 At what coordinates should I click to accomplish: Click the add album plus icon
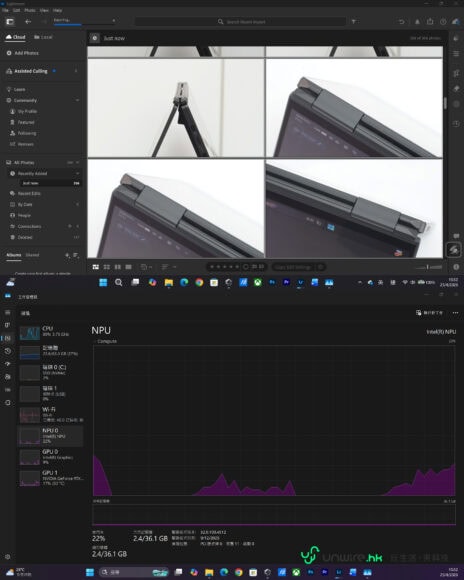coord(67,255)
